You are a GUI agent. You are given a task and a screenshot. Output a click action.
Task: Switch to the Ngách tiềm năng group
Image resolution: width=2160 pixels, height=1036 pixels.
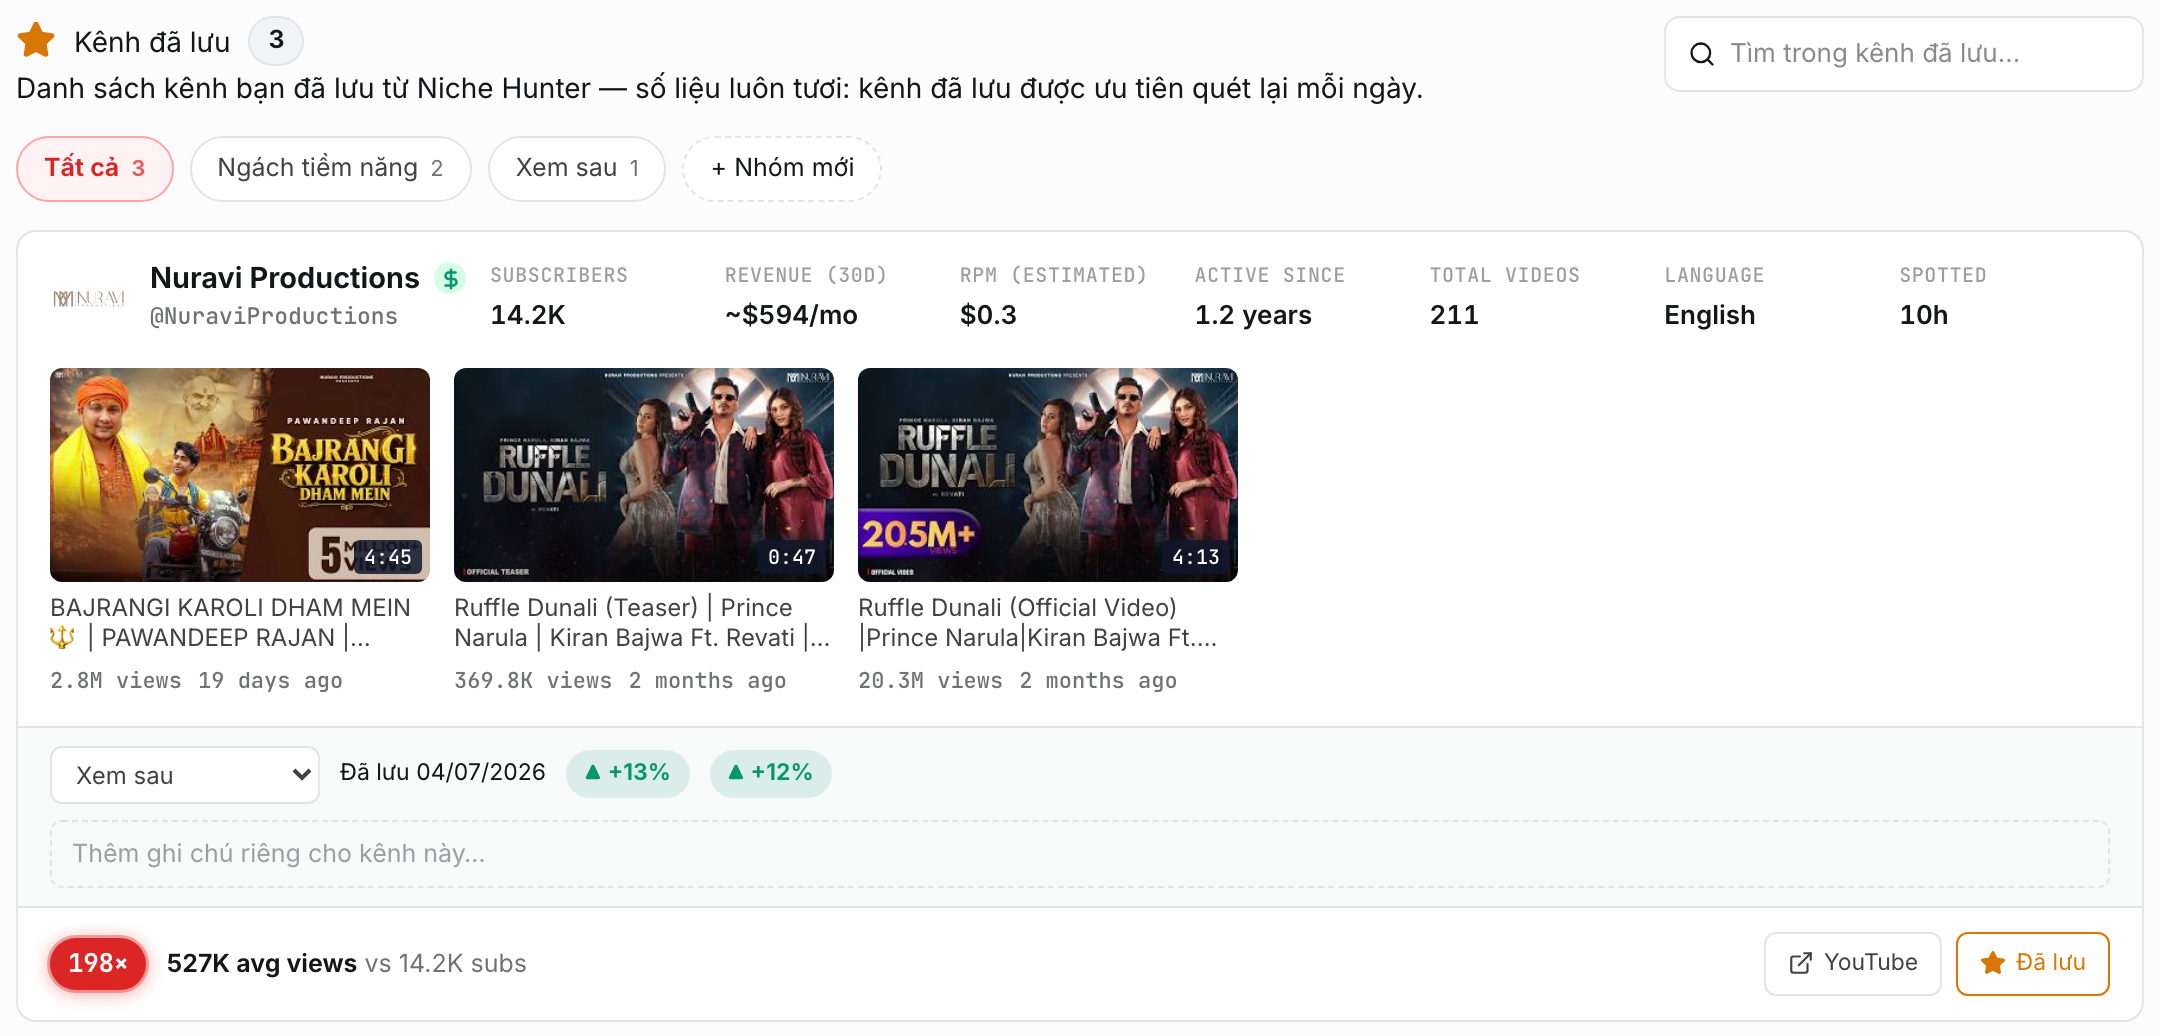click(x=330, y=168)
